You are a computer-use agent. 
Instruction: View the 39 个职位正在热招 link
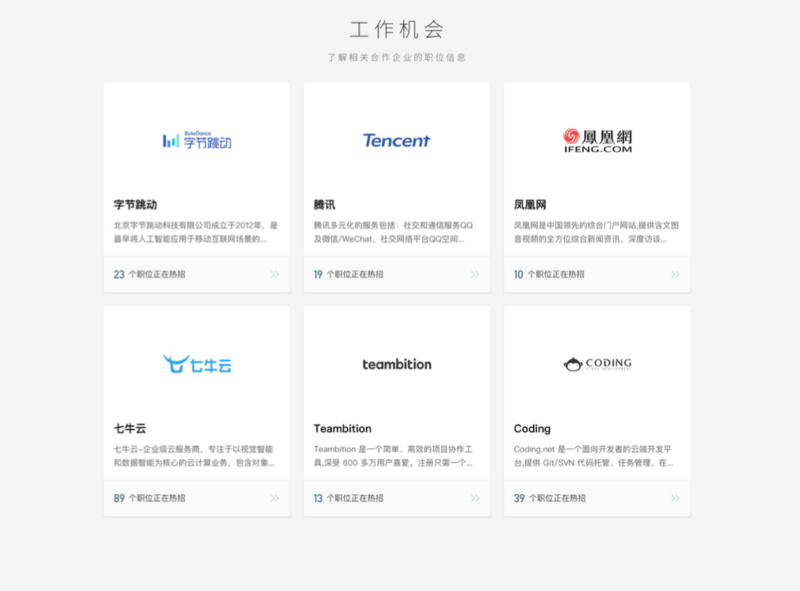click(549, 498)
